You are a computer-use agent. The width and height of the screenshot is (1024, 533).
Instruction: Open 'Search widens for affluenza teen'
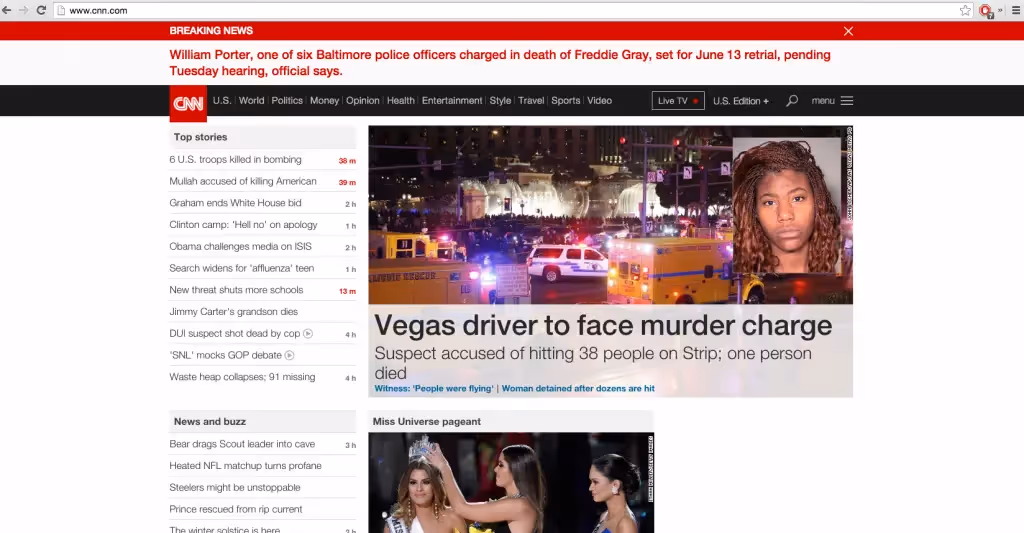coord(242,268)
